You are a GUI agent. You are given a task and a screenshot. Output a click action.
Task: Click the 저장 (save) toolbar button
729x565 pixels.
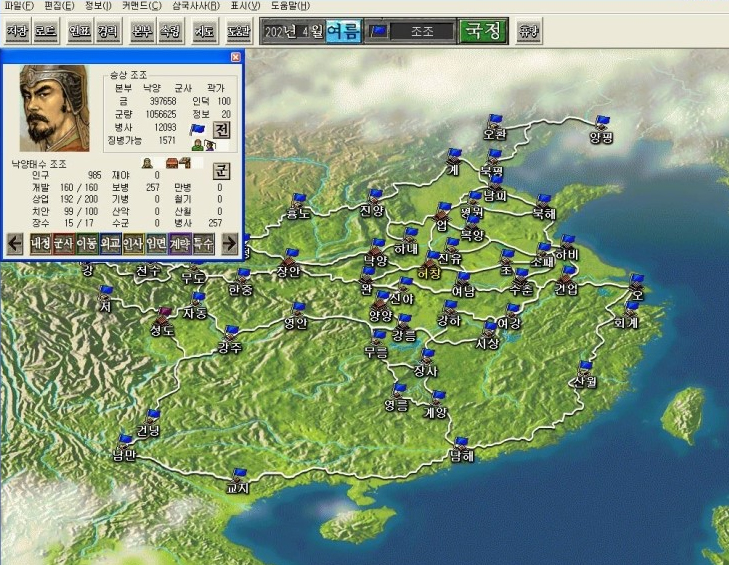[x=17, y=31]
